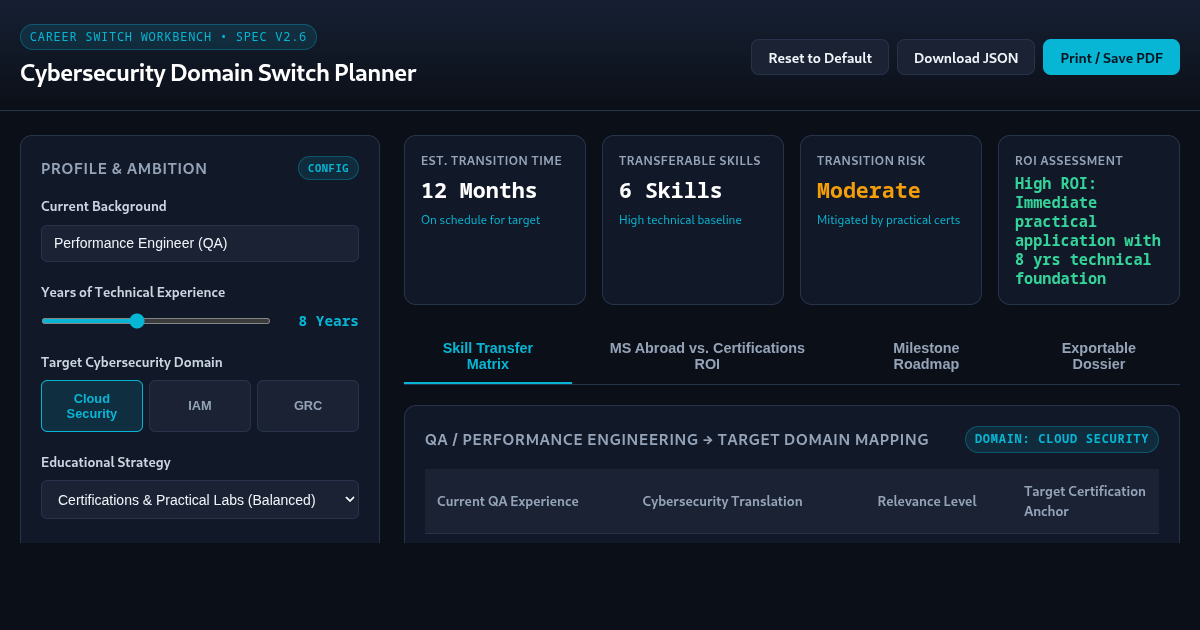Click 'Target Certification Anchor' column header
Screen dimensions: 1200x630
point(1085,501)
